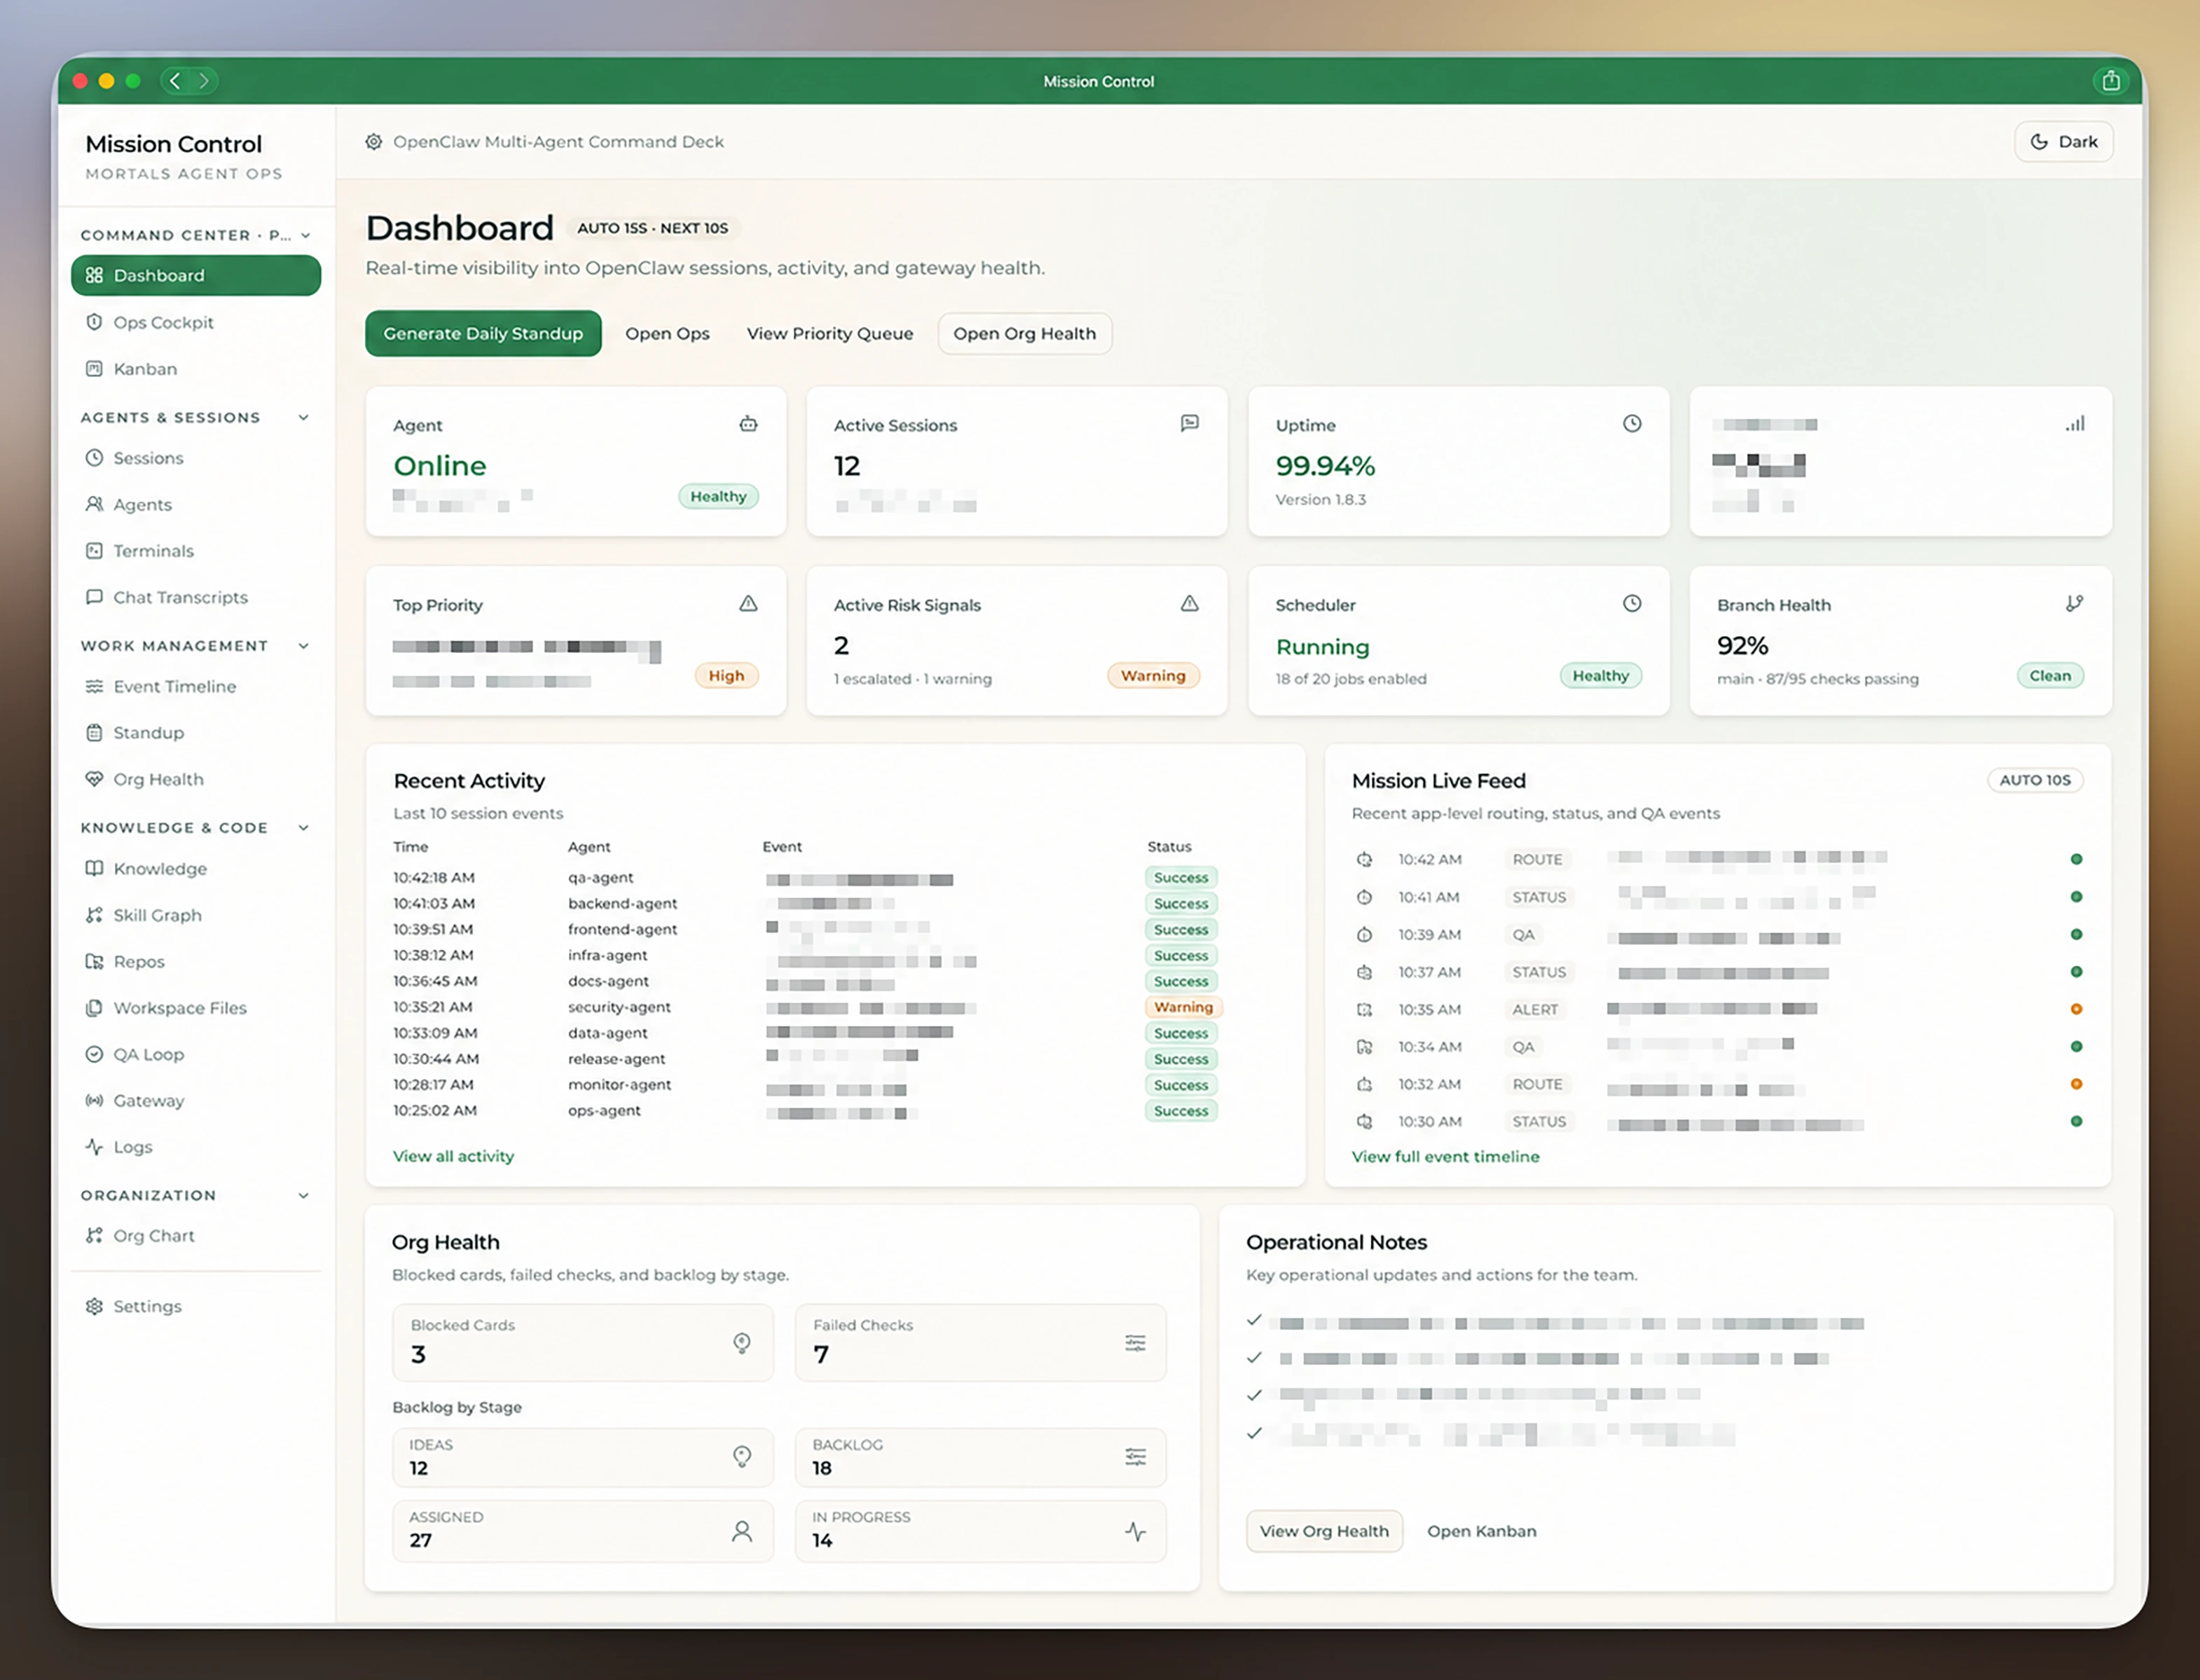Screen dimensions: 2200x1680
Task: Click the pin icon in Blocked Cards tile
Action: [x=742, y=1343]
